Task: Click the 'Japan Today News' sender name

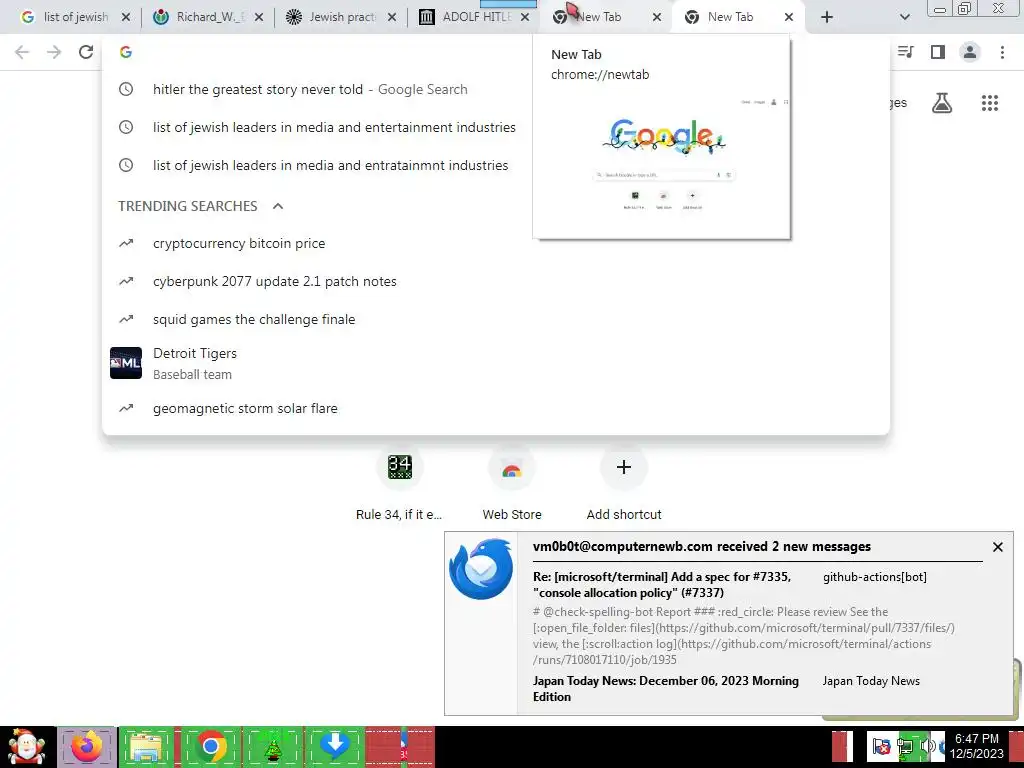Action: click(871, 680)
